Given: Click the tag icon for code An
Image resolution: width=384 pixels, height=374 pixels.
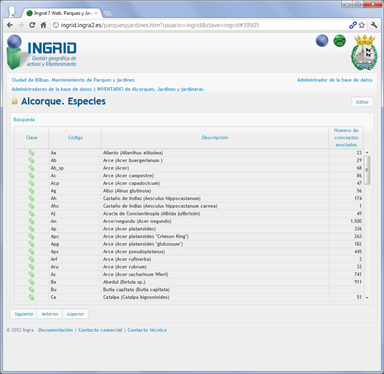Looking at the screenshot, I should [31, 221].
